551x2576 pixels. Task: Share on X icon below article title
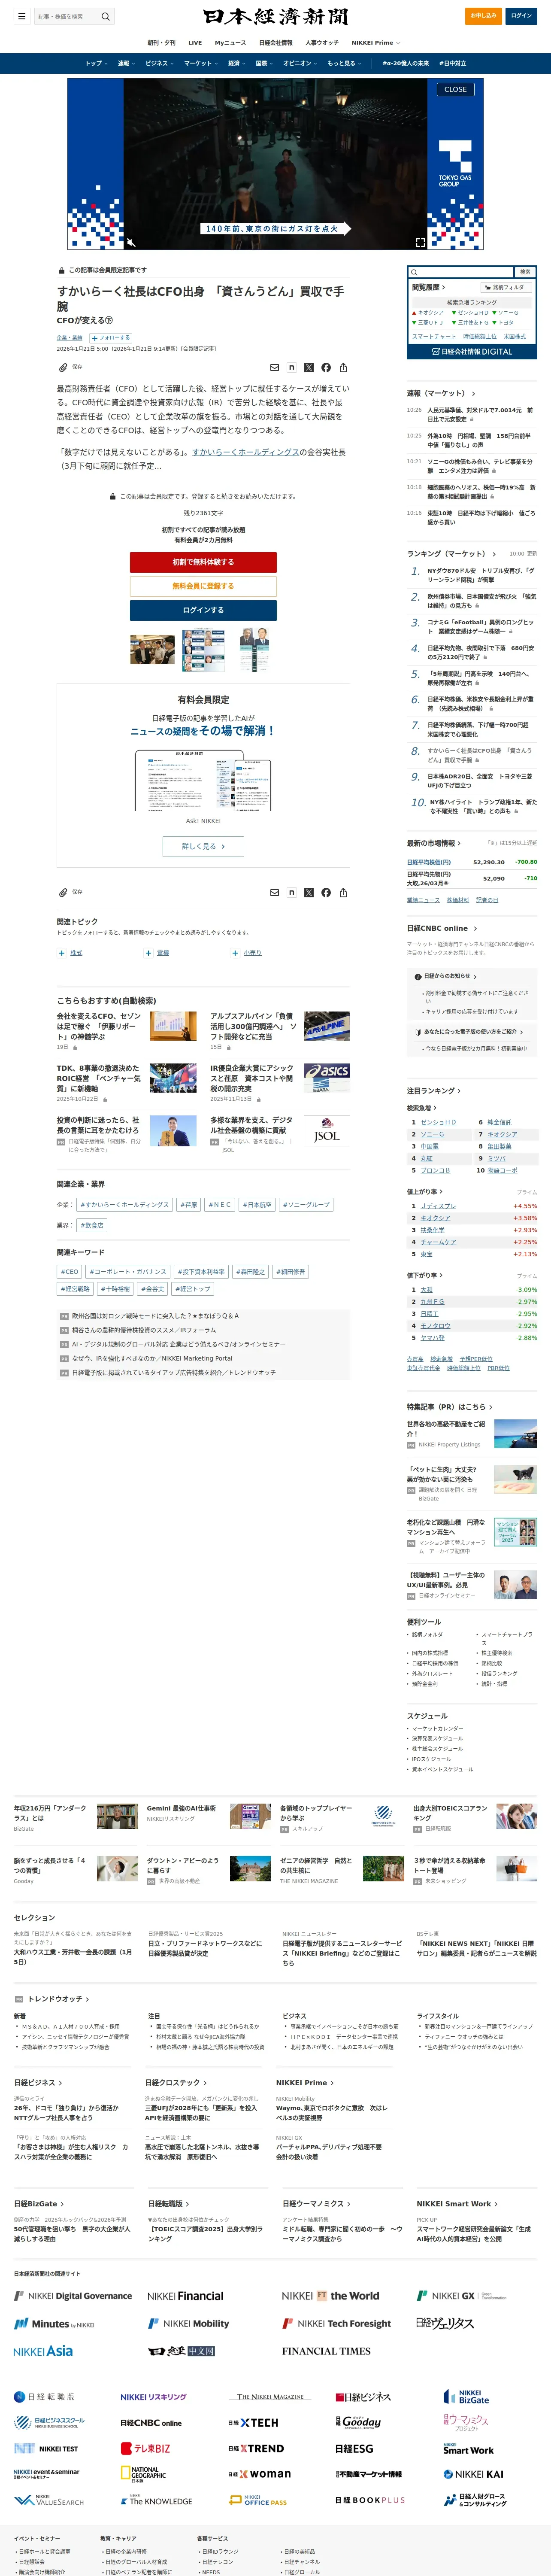point(308,367)
